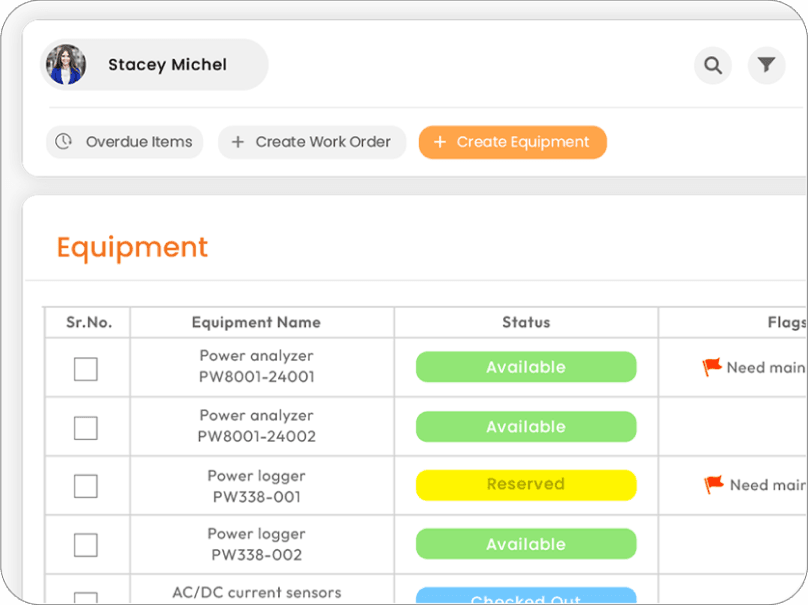This screenshot has height=605, width=808.
Task: Open the Stacey Michel user profile pill
Action: (154, 64)
